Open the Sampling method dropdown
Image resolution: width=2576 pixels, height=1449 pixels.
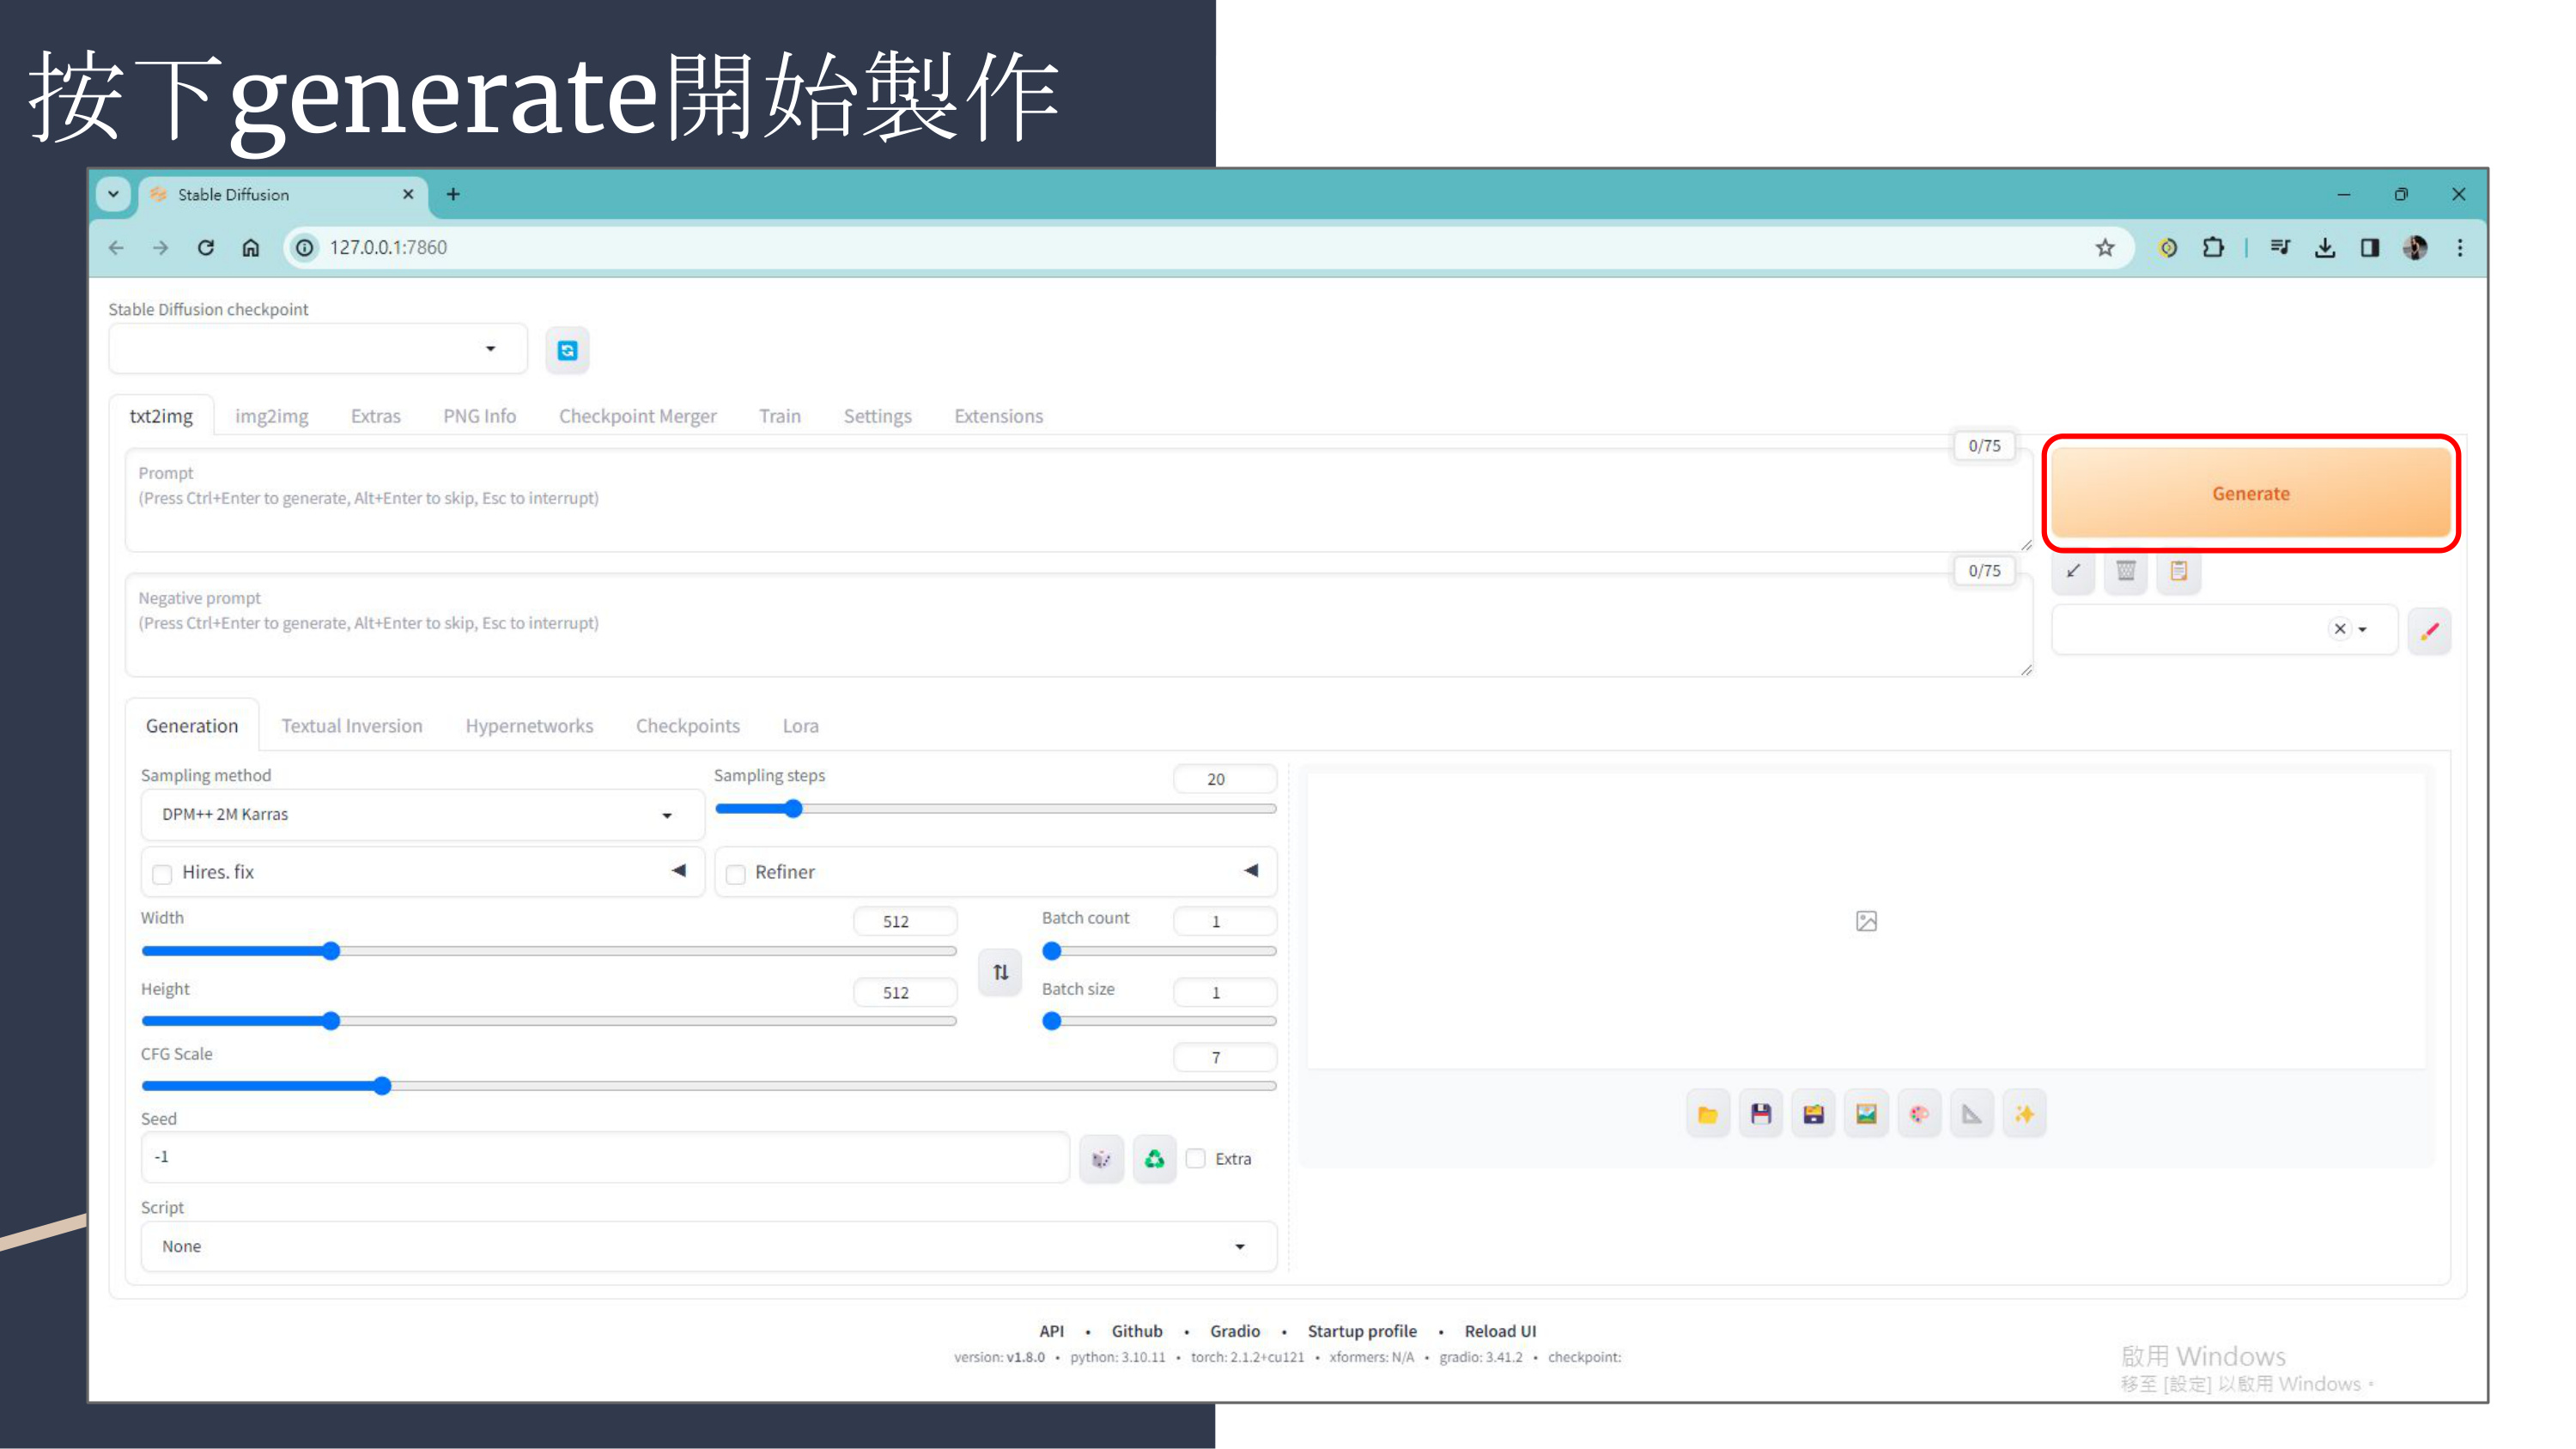(422, 814)
